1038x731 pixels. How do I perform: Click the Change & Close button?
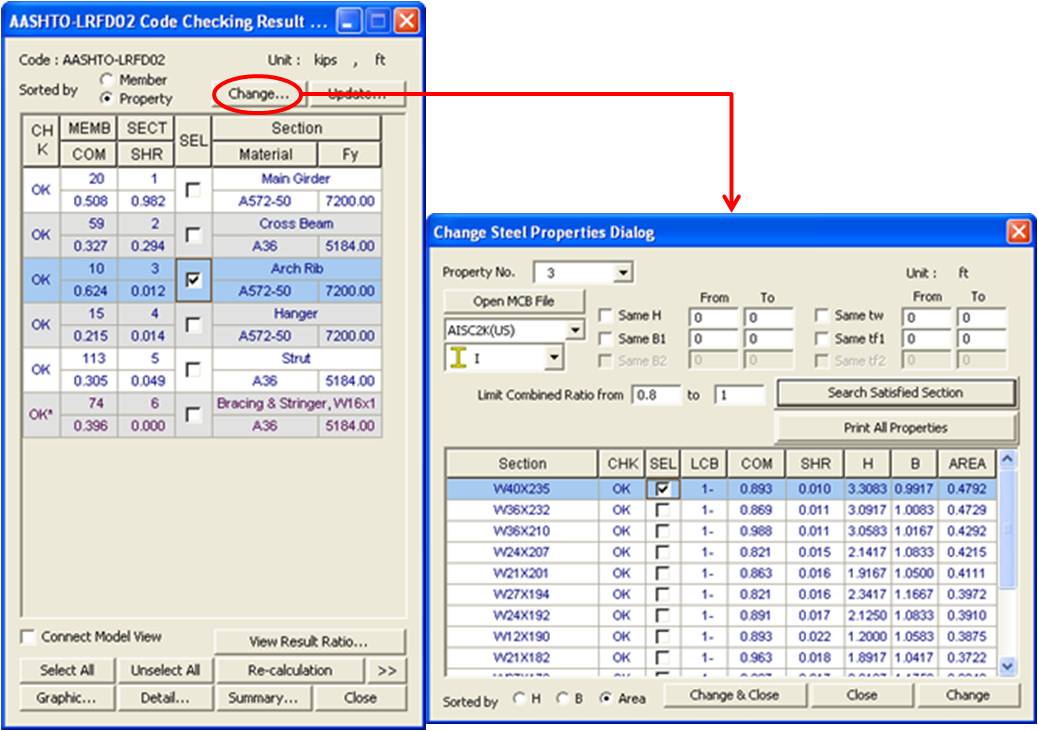[735, 695]
